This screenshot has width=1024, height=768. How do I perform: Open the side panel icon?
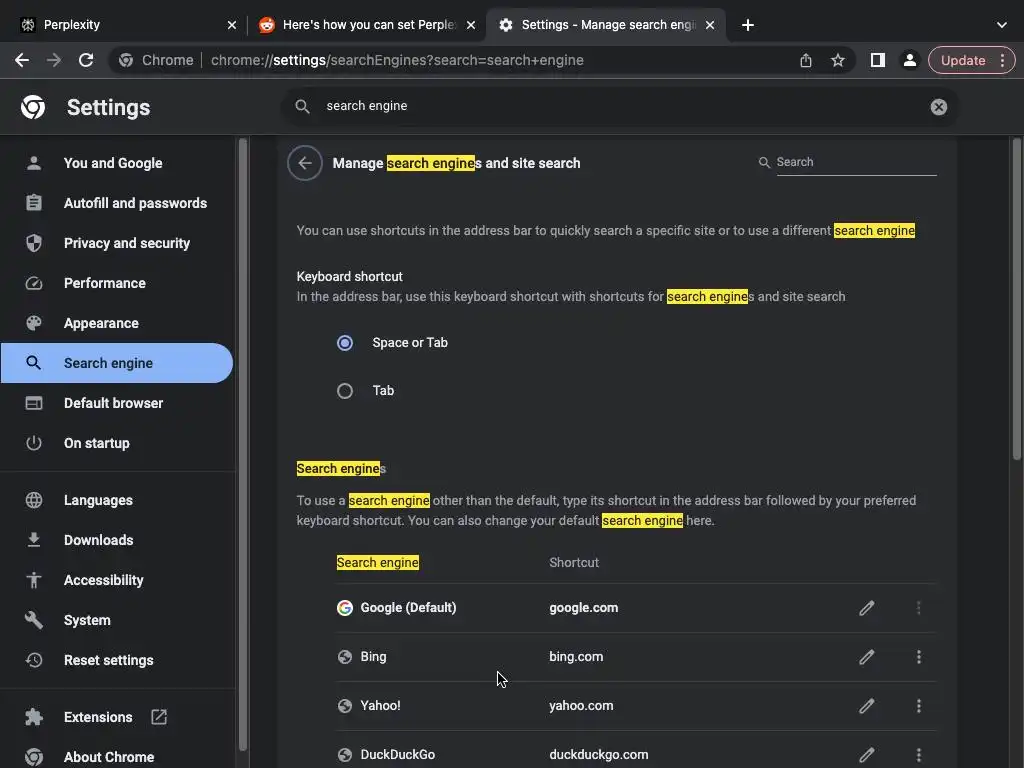click(x=878, y=60)
